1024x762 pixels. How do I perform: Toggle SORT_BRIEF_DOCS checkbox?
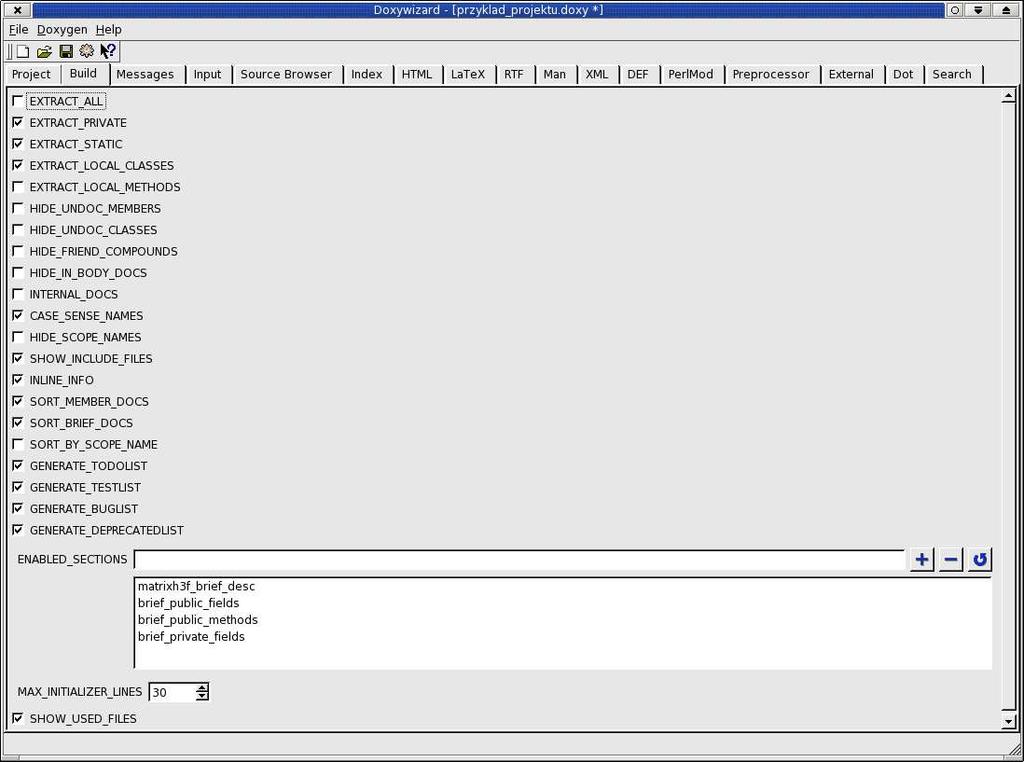[18, 423]
